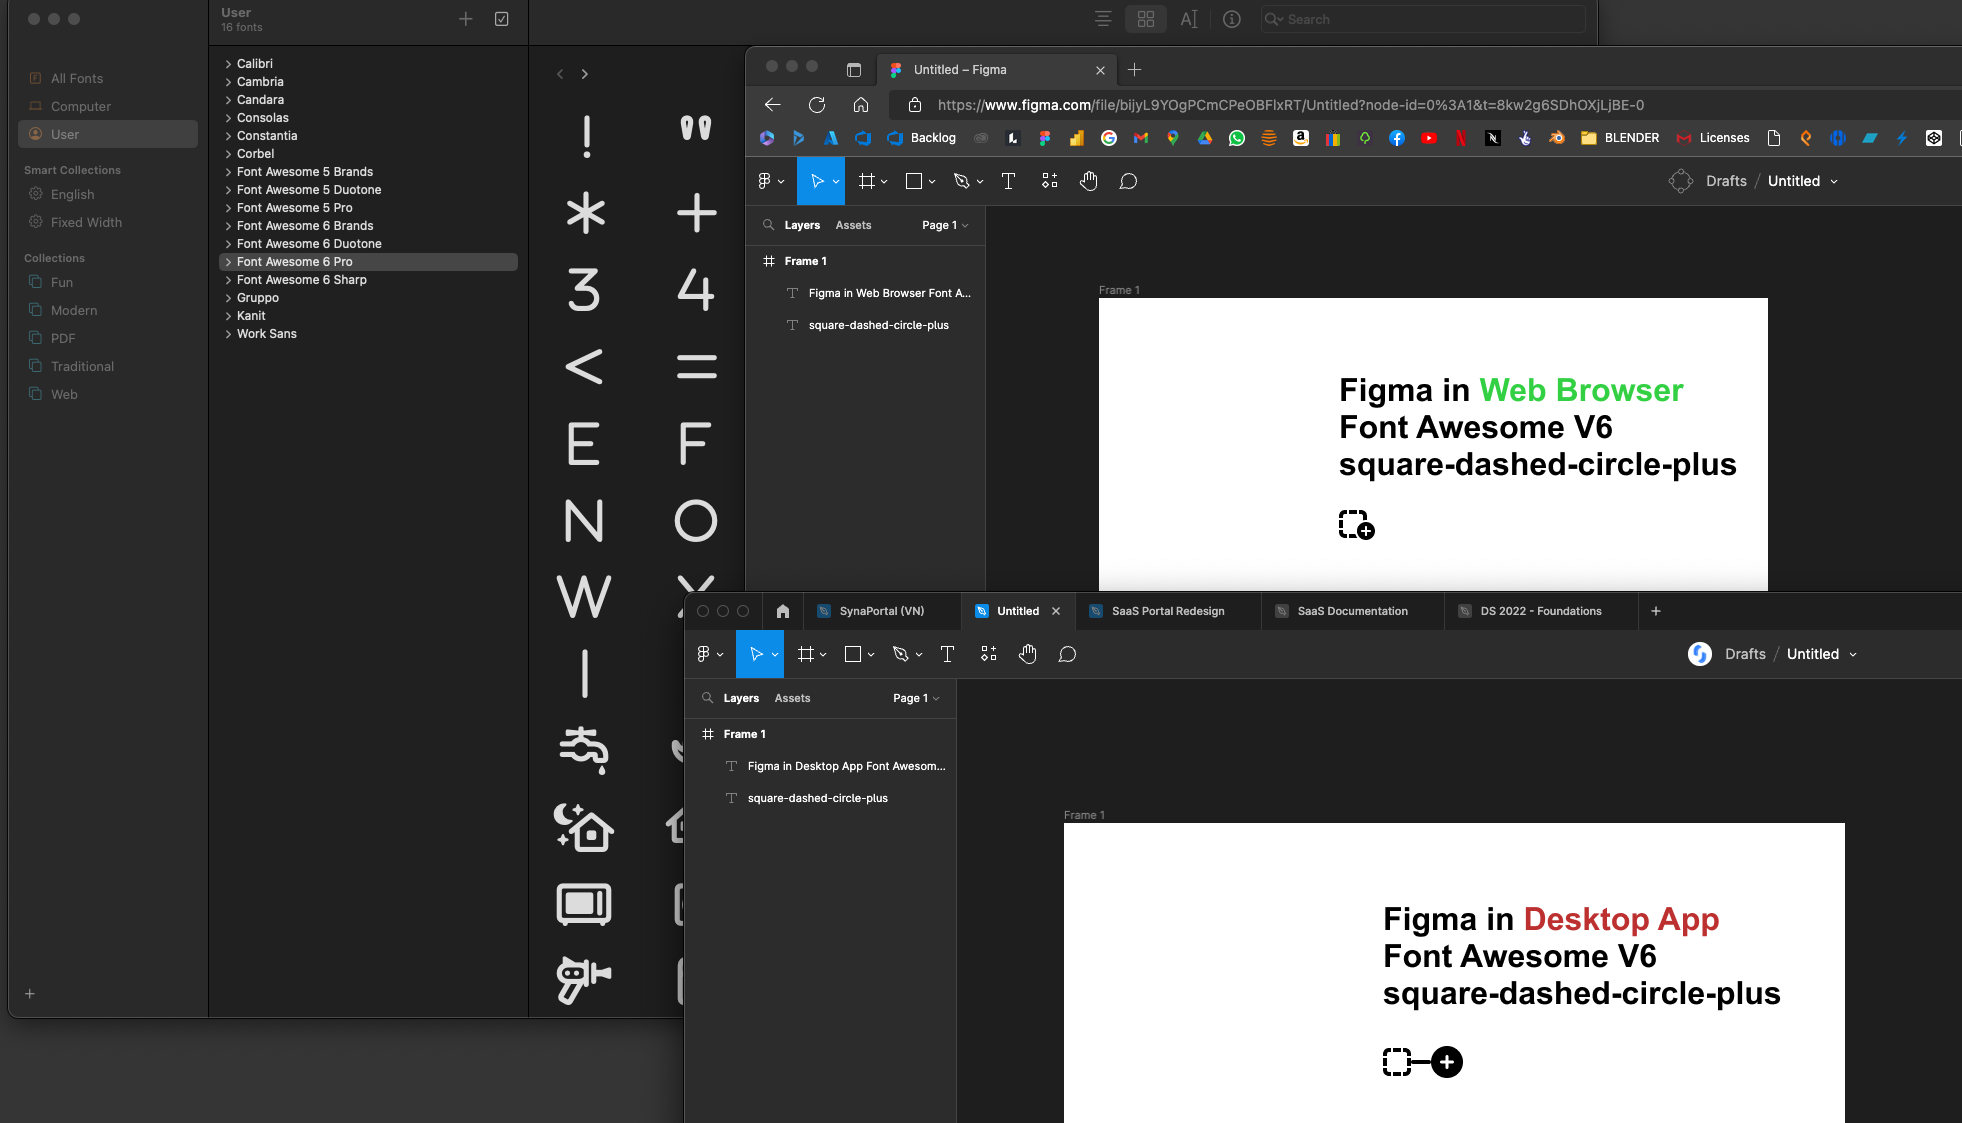This screenshot has width=1962, height=1123.
Task: Click browser back arrow button
Action: (x=772, y=105)
